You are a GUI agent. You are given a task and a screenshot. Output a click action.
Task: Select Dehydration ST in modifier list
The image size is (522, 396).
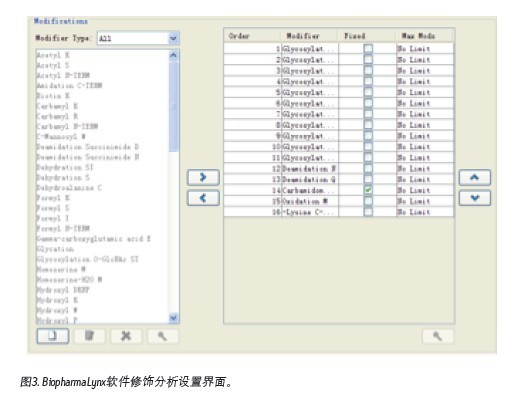pos(65,167)
